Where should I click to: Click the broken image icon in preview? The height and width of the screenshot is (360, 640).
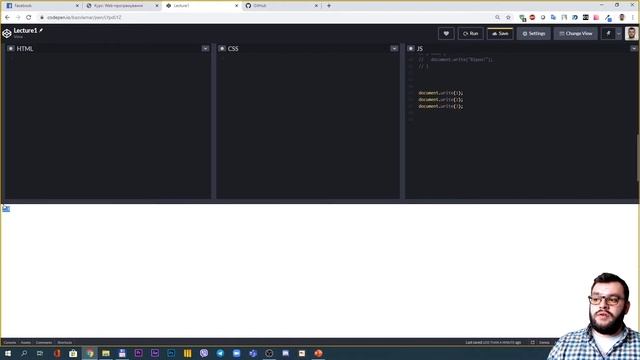pos(6,209)
